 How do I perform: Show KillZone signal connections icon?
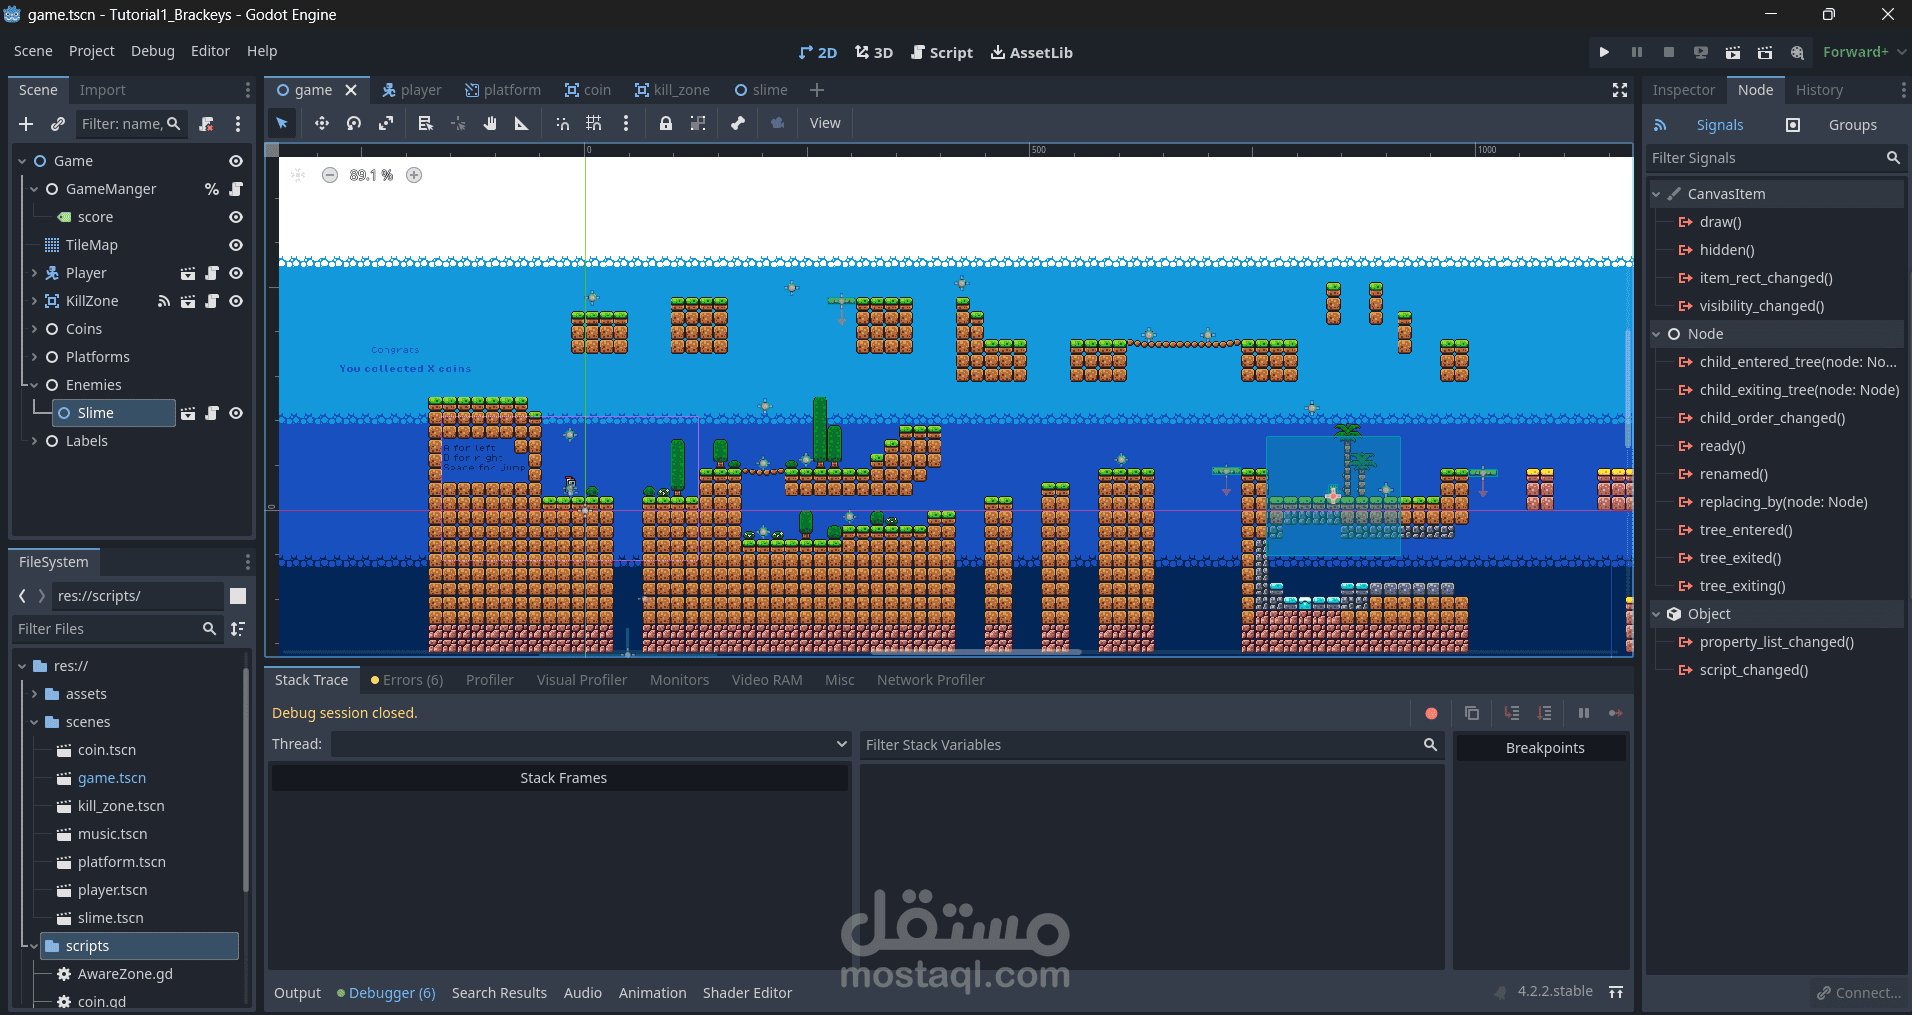coord(164,301)
